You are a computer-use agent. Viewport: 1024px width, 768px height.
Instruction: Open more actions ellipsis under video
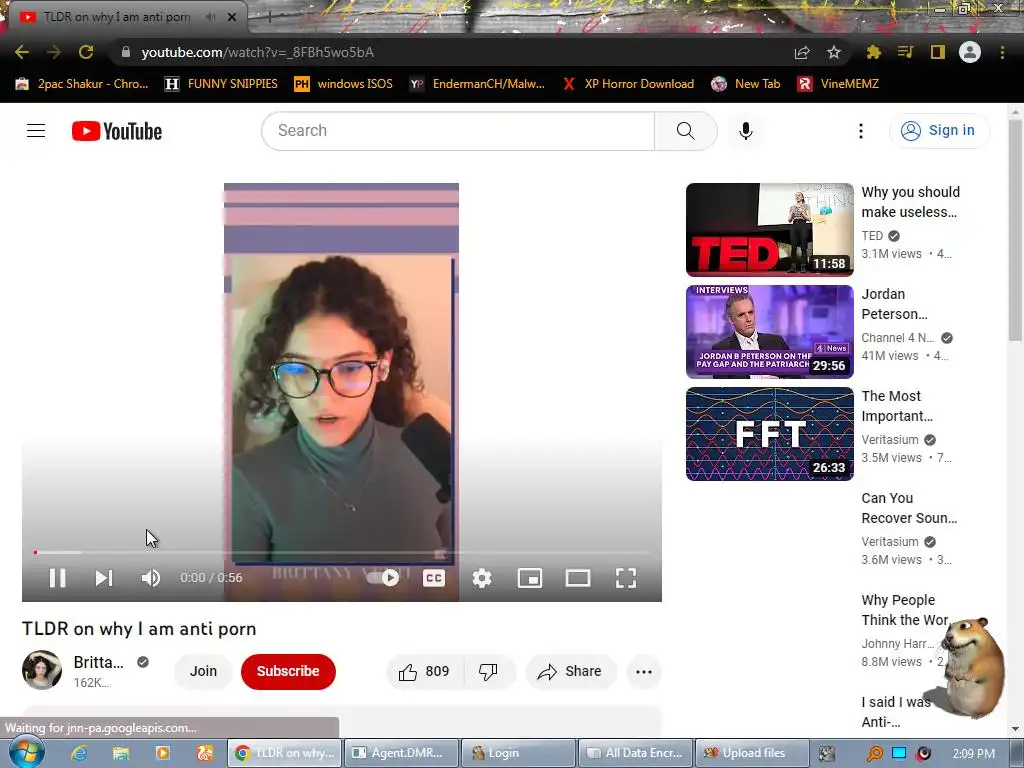644,671
